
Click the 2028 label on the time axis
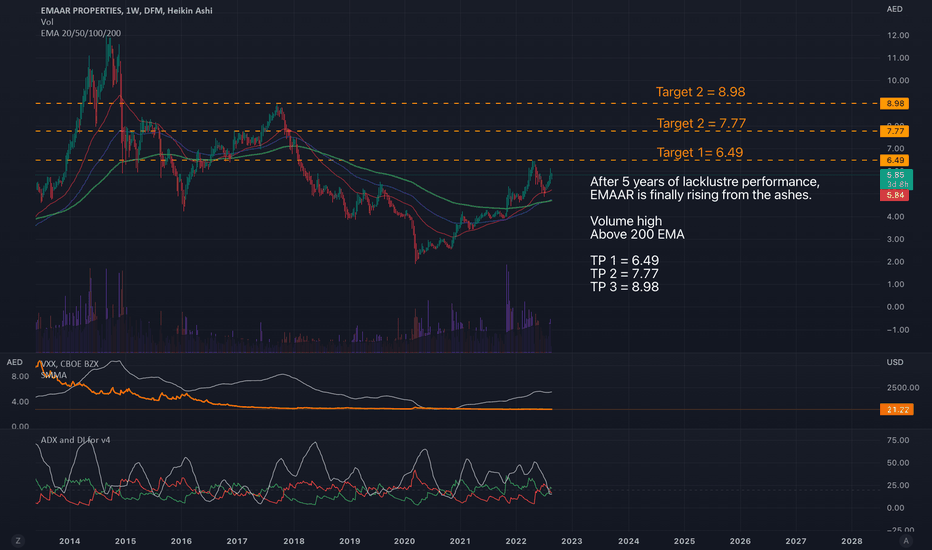(x=852, y=541)
